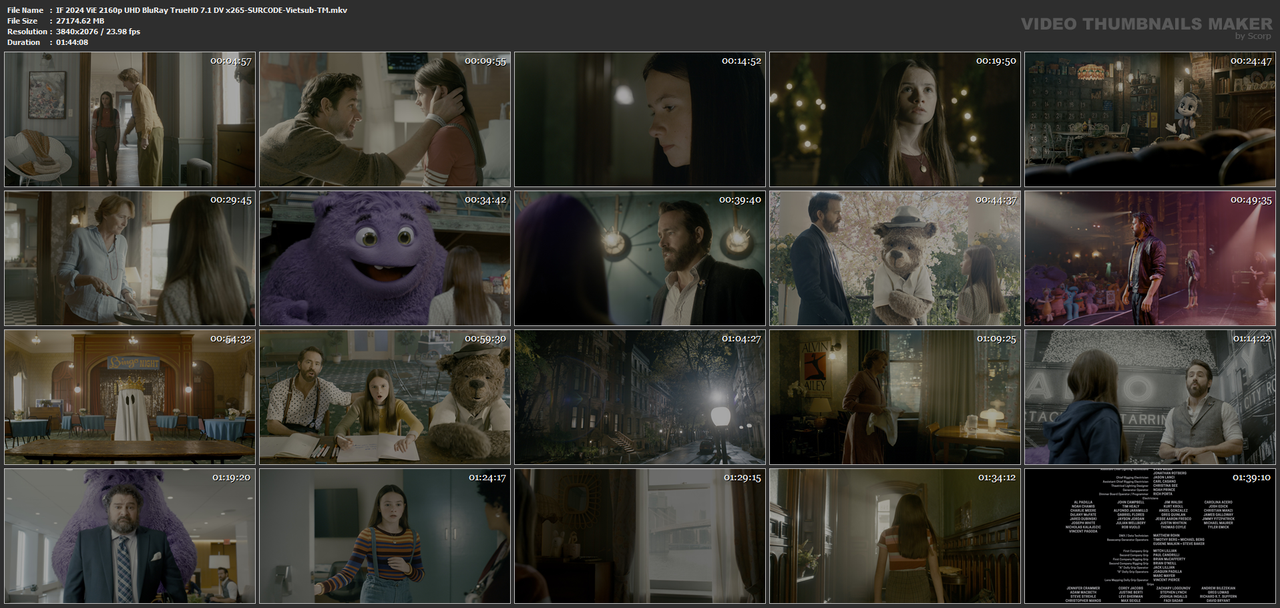Pick the striped sweater thumbnail at 01:24:17
The width and height of the screenshot is (1280, 608).
click(385, 537)
